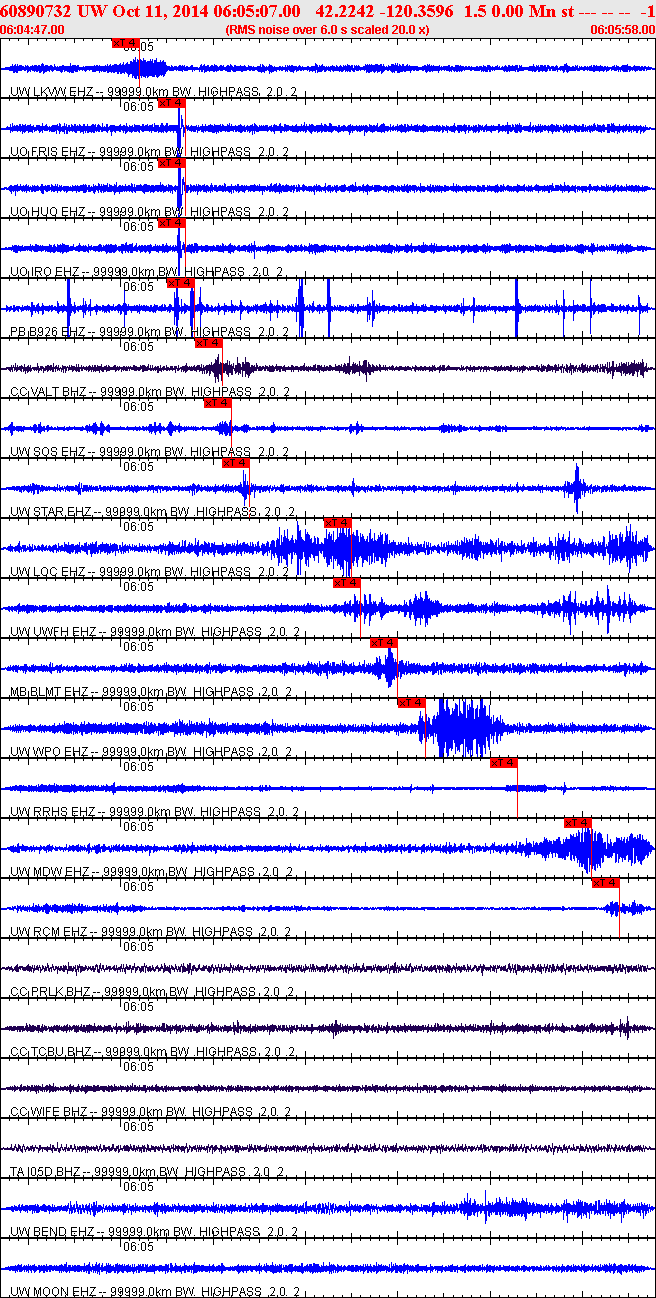
Task: Click the red pick flag above CC VALT label
Action: (x=208, y=343)
